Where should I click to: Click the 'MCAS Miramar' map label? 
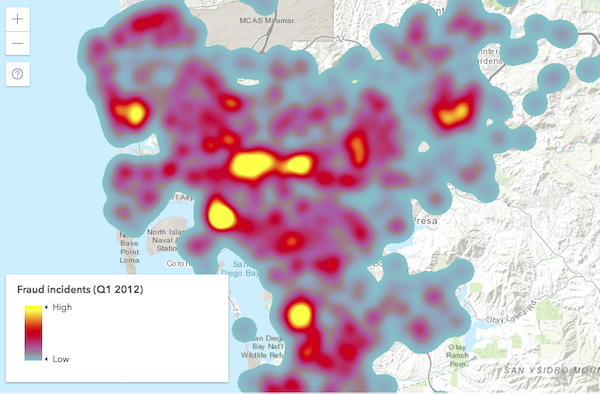267,20
